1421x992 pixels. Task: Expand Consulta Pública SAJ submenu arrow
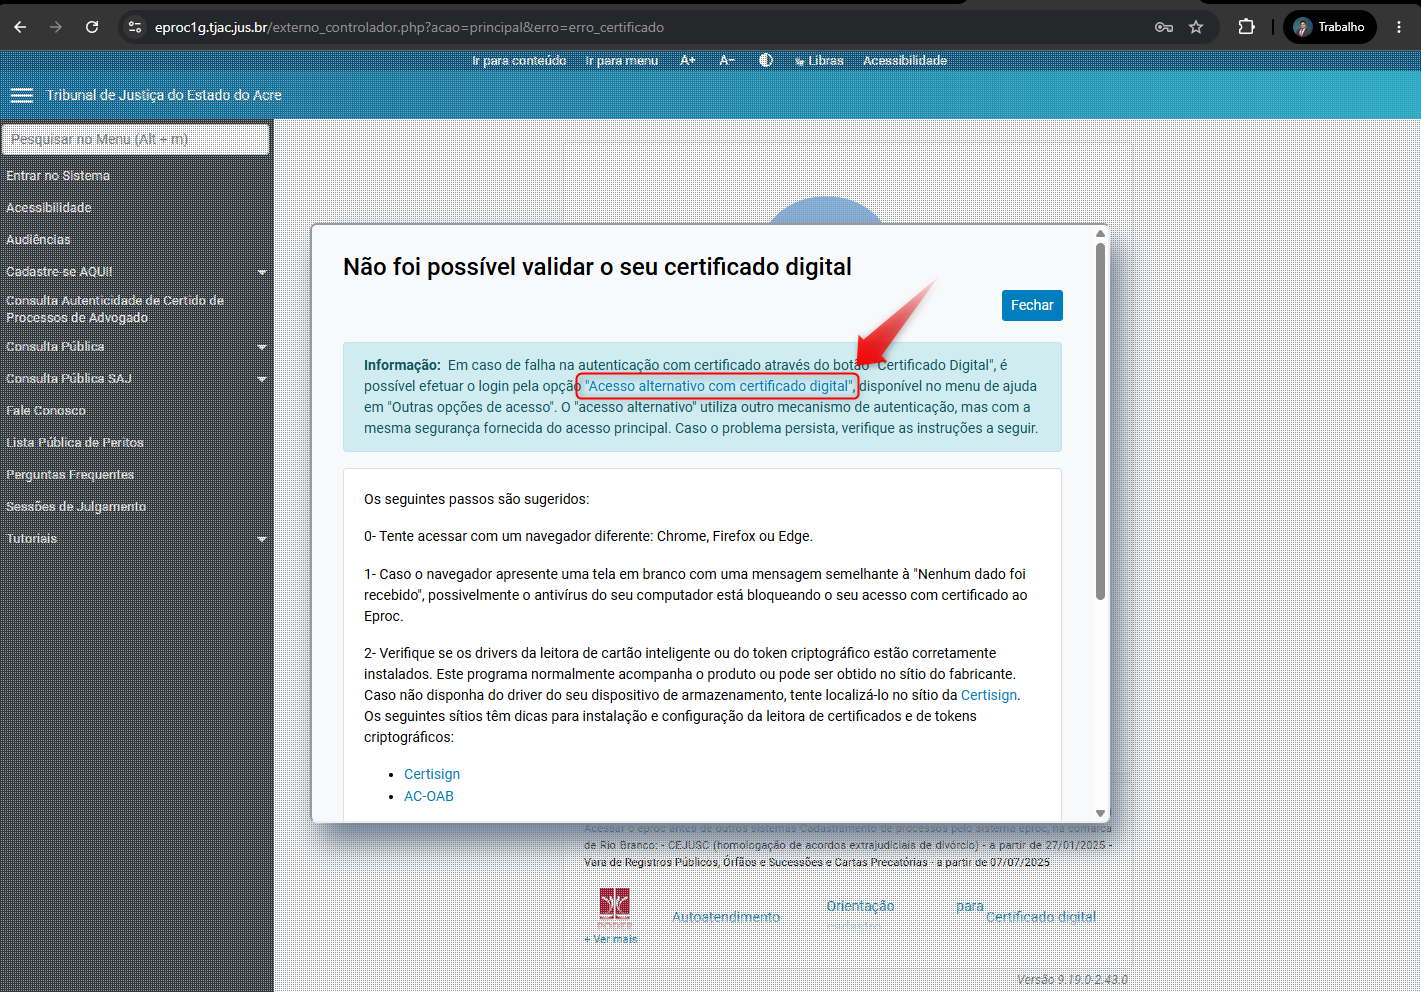click(262, 379)
